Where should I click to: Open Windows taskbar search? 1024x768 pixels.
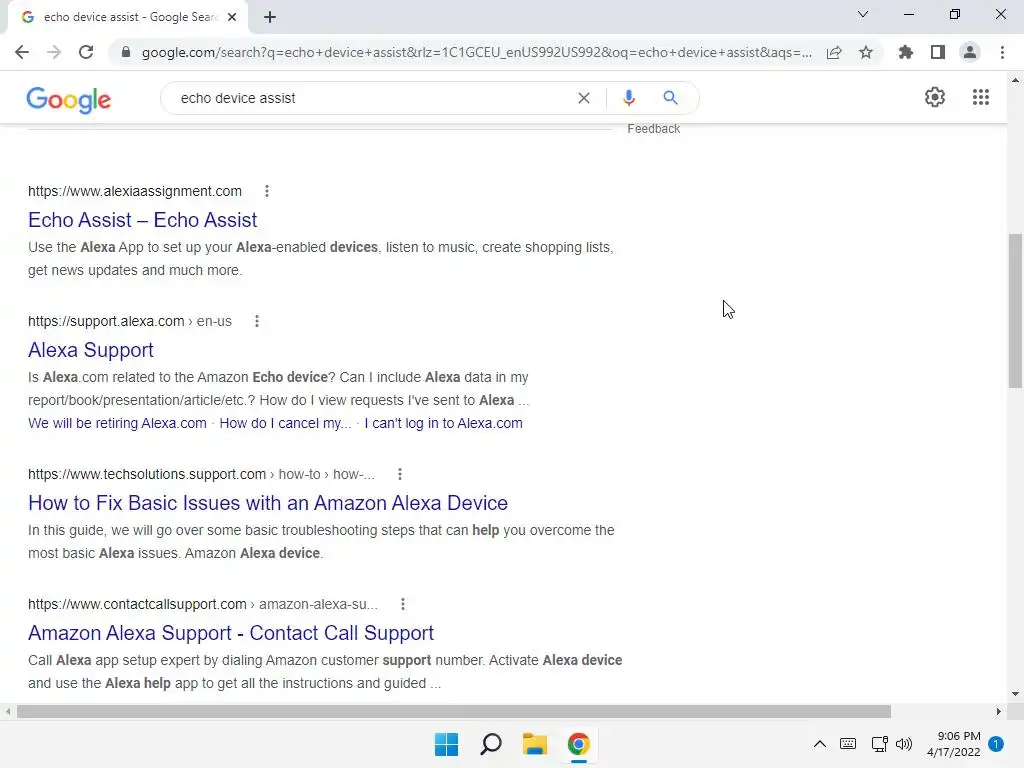(490, 744)
